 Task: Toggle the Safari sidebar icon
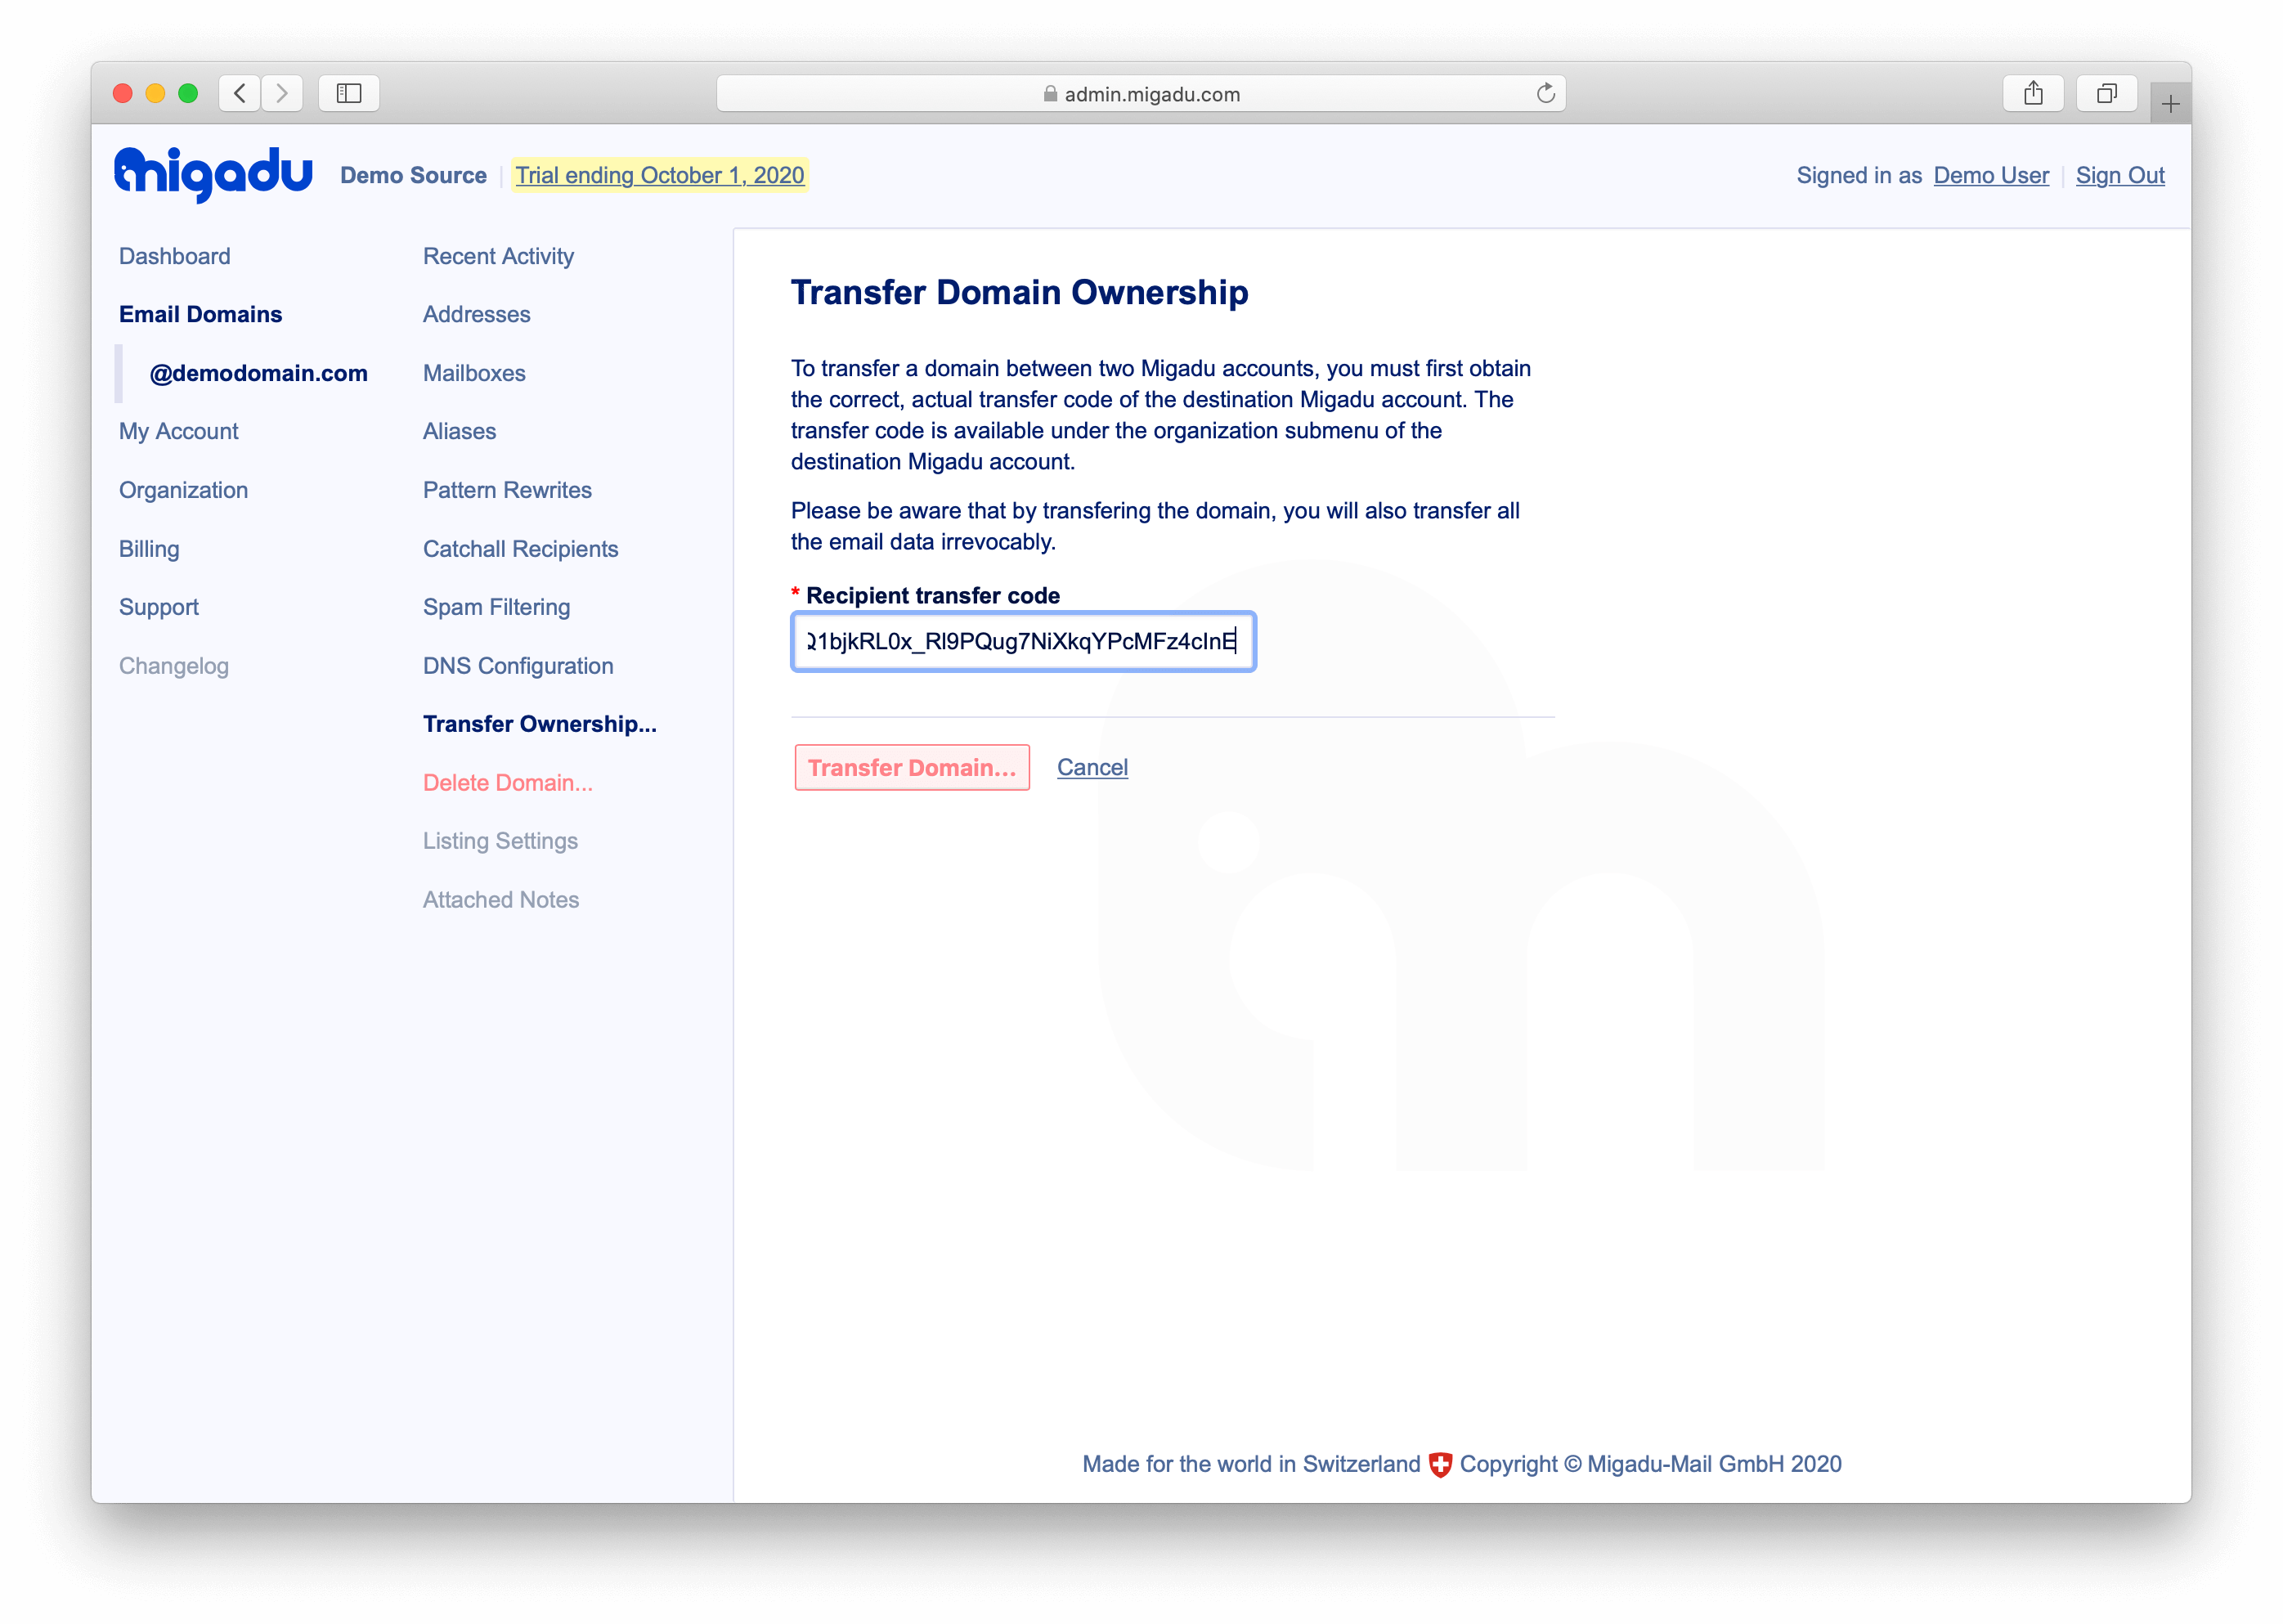[x=348, y=93]
